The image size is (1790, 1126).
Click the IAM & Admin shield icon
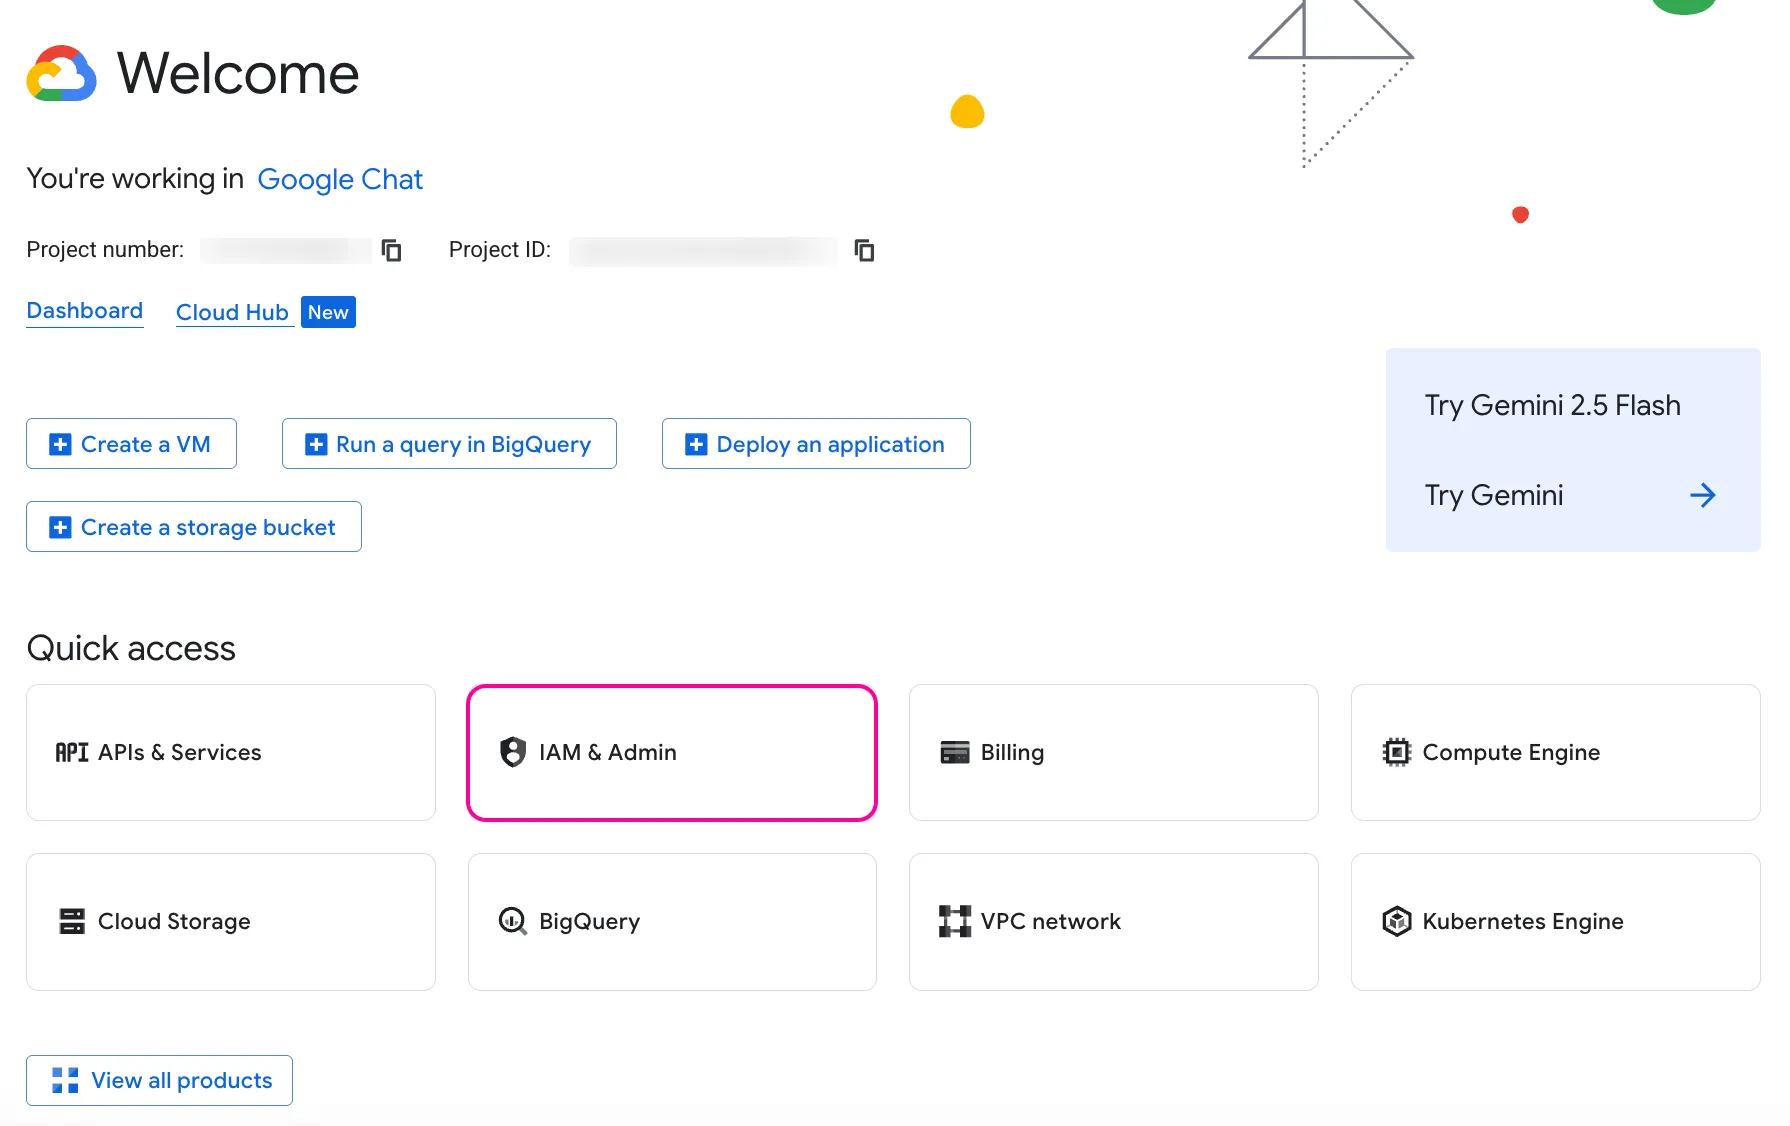[513, 752]
